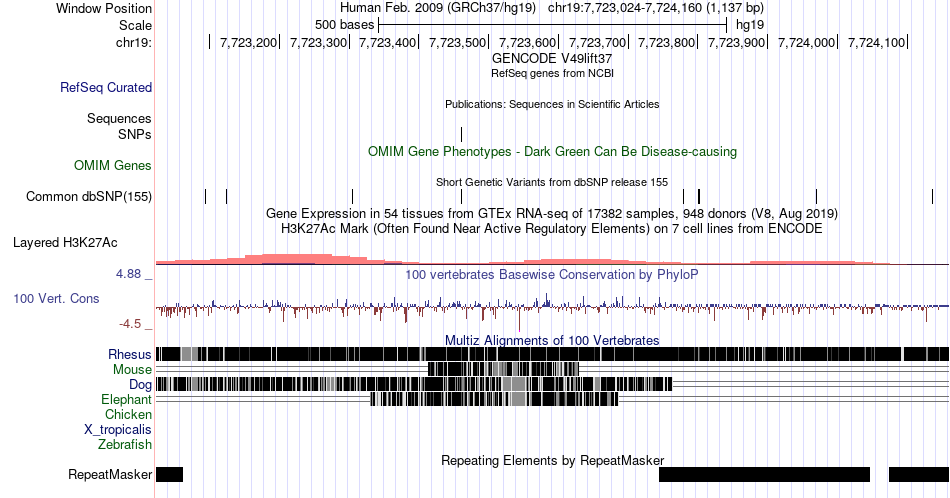Click the RepeatMasker track label
The width and height of the screenshot is (950, 498).
(110, 474)
